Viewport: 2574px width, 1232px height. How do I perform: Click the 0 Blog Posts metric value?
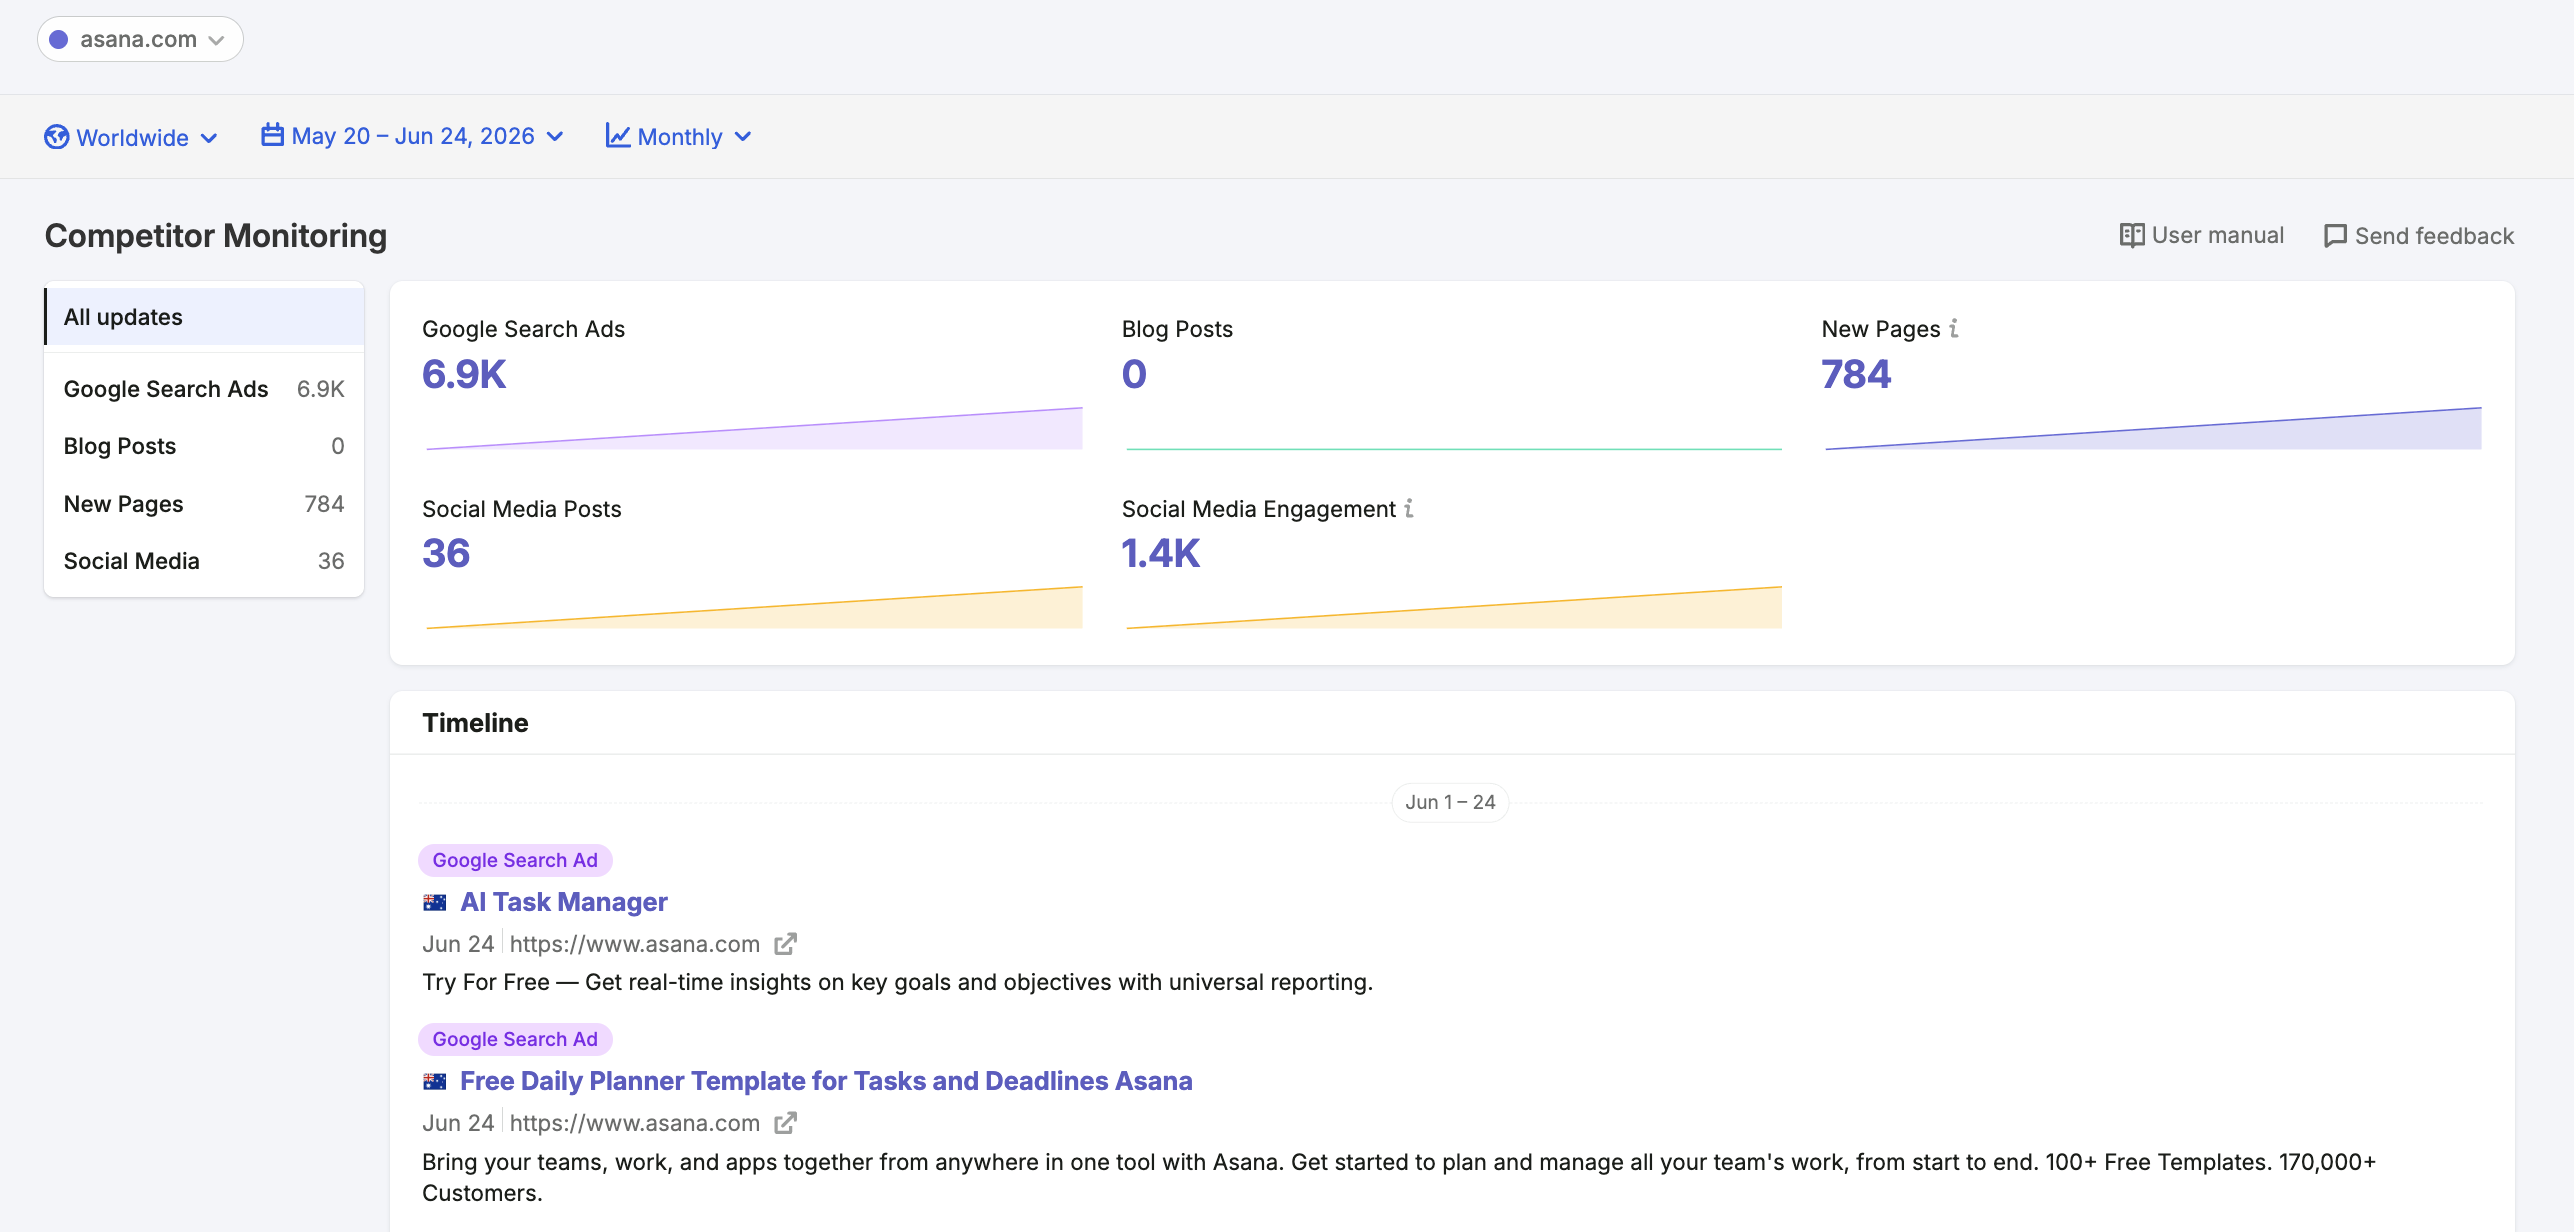(x=1134, y=374)
